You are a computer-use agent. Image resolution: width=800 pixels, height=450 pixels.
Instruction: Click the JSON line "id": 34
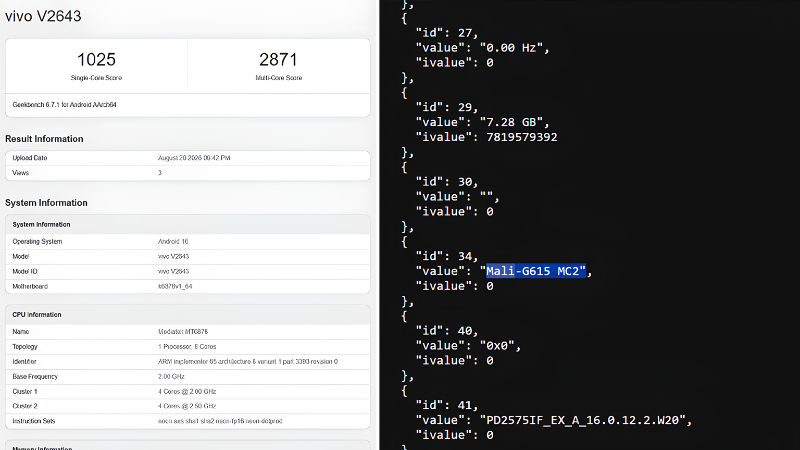[447, 257]
